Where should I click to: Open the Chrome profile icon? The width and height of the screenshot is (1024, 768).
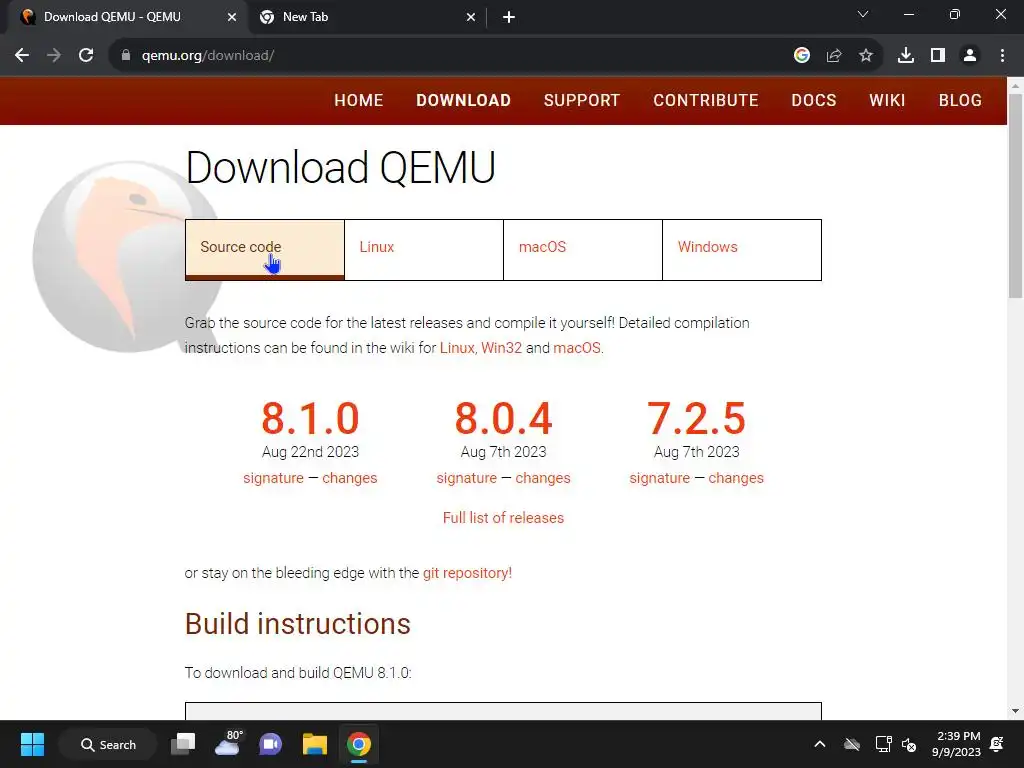970,56
